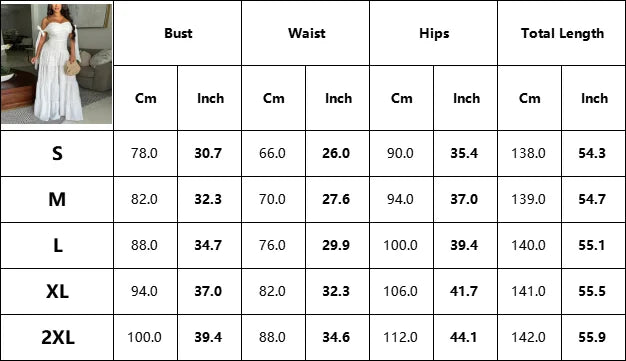Click the 41.7 hips inch cell

[465, 291]
